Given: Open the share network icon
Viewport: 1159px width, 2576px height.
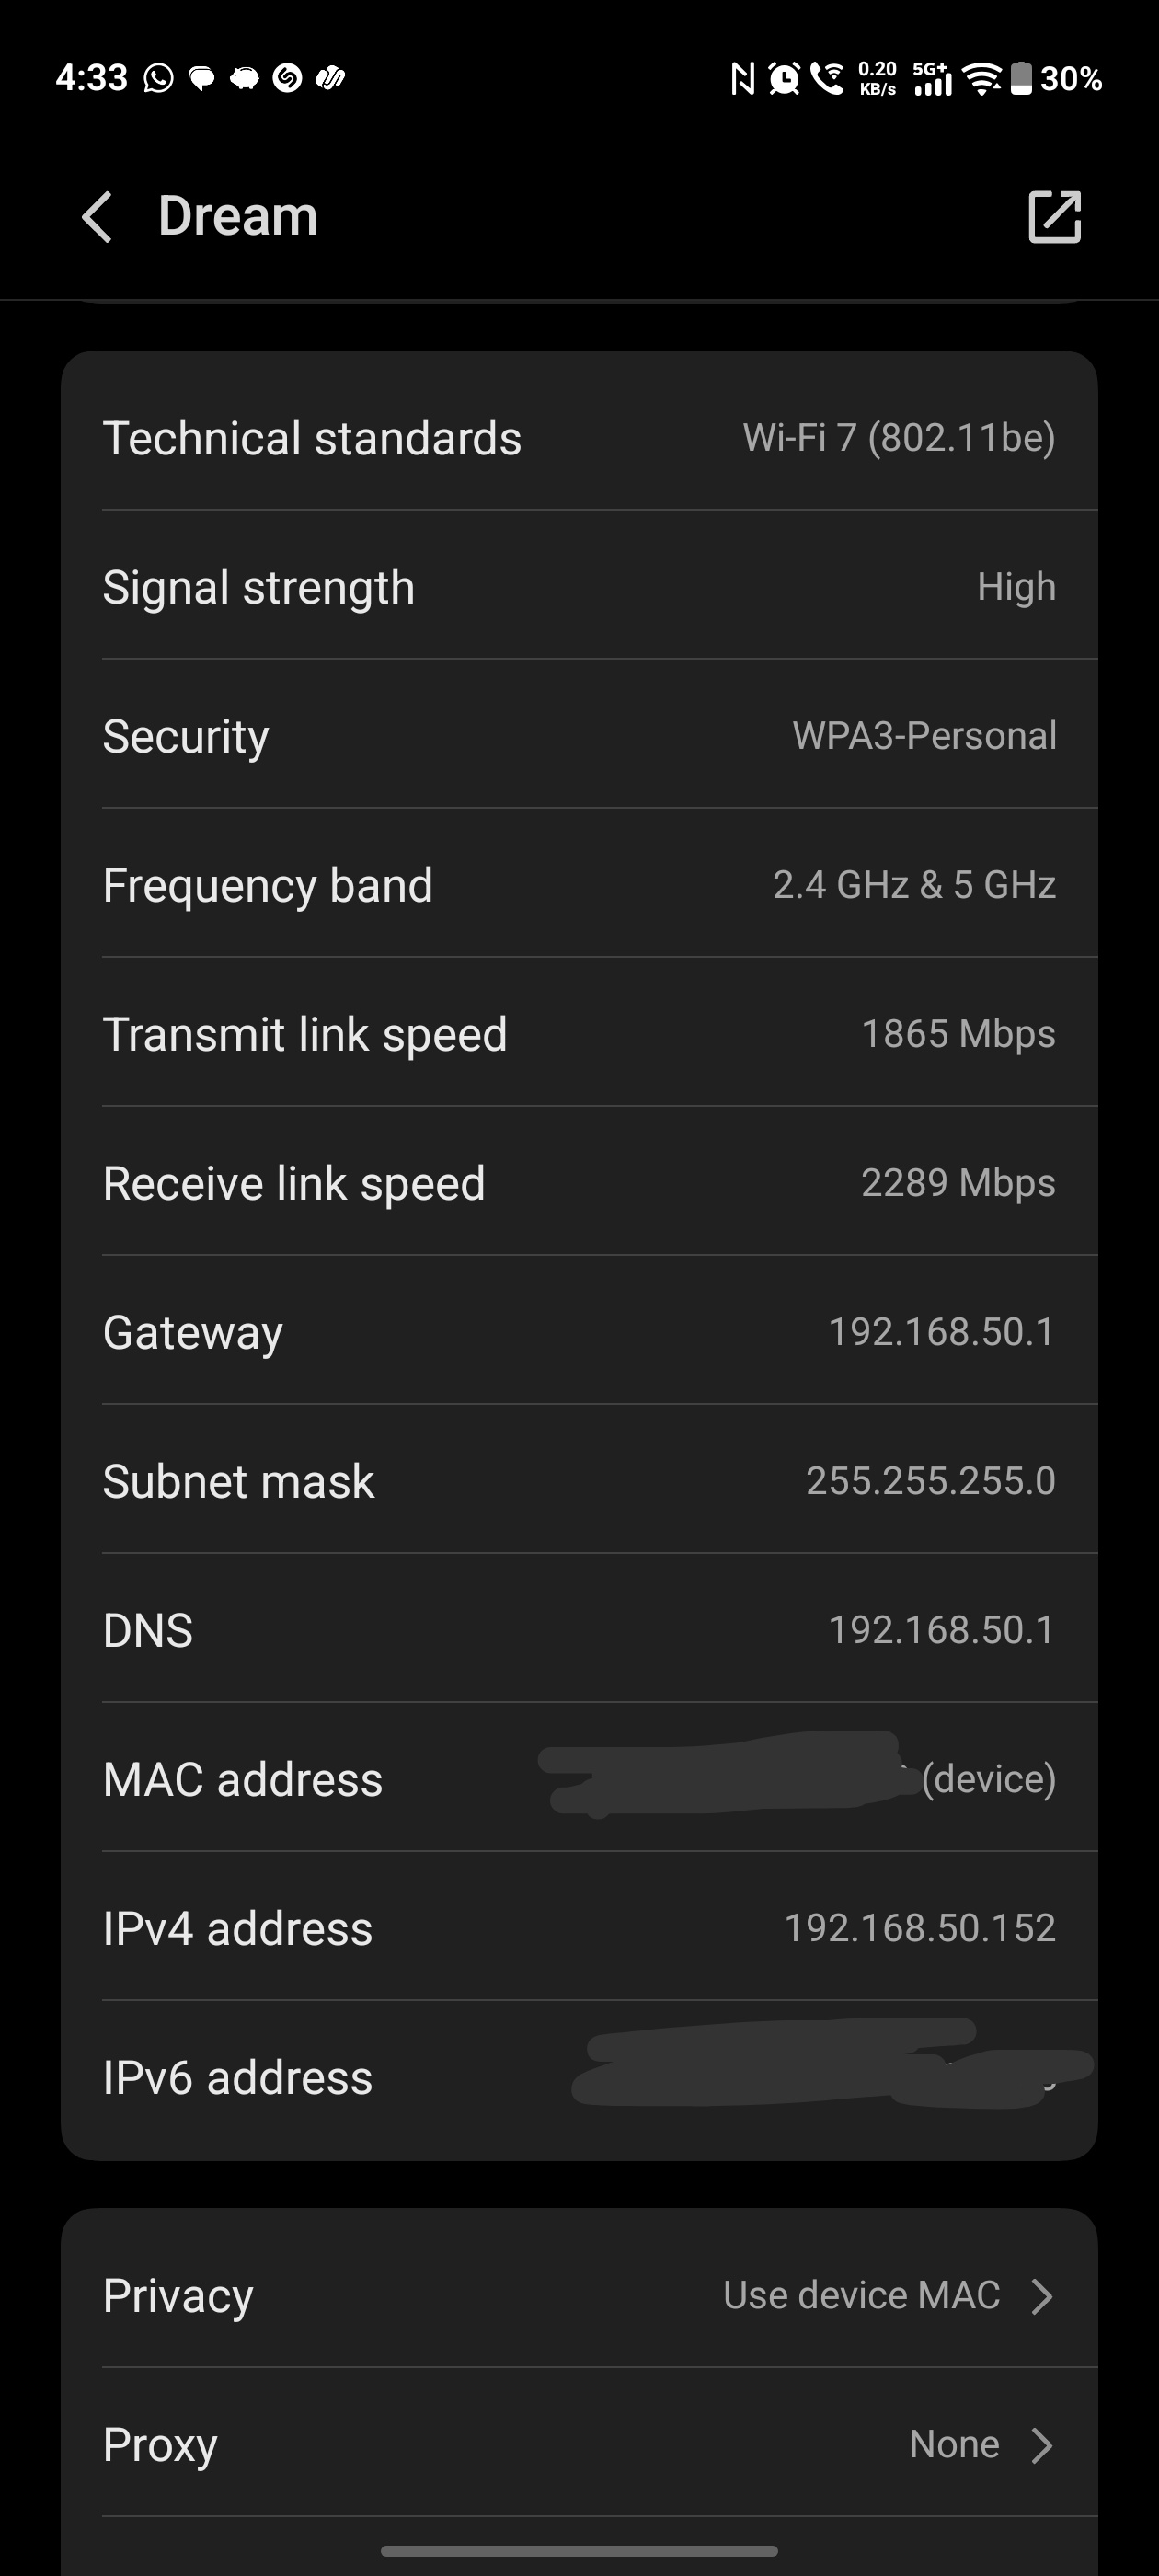Looking at the screenshot, I should (x=1054, y=217).
